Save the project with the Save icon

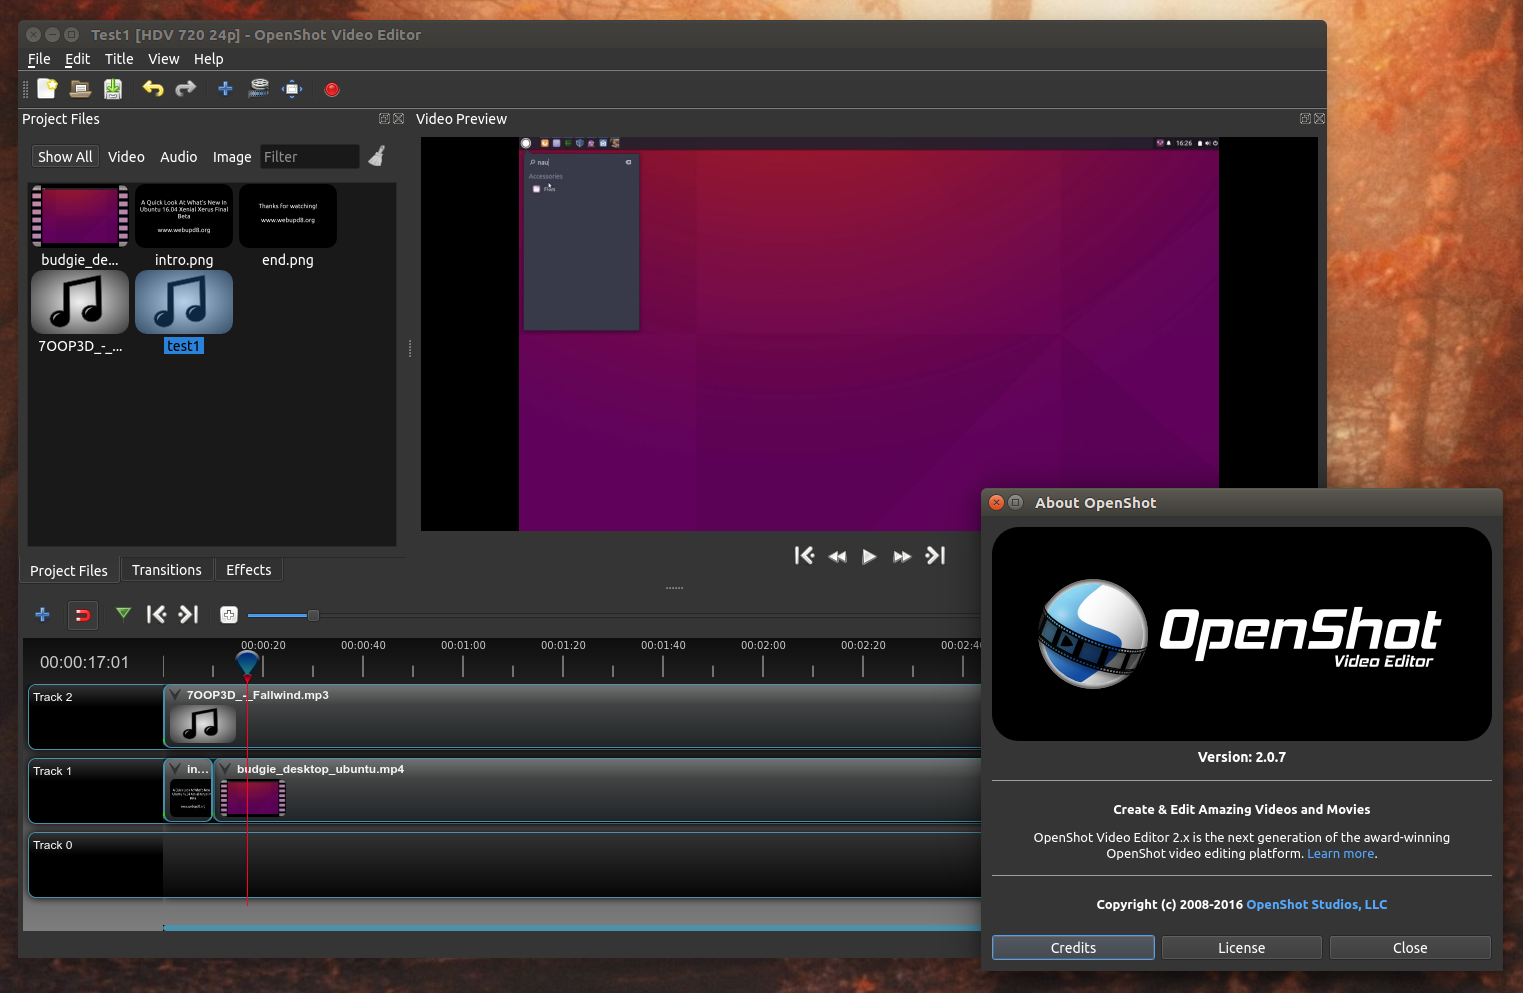[x=113, y=89]
